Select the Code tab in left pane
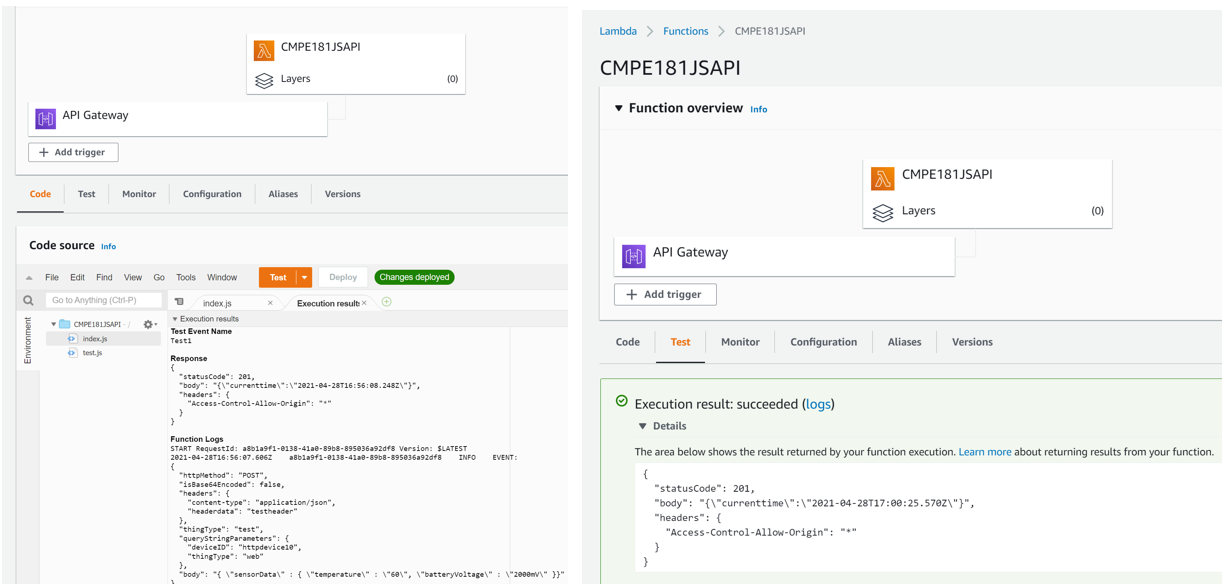 [x=41, y=194]
